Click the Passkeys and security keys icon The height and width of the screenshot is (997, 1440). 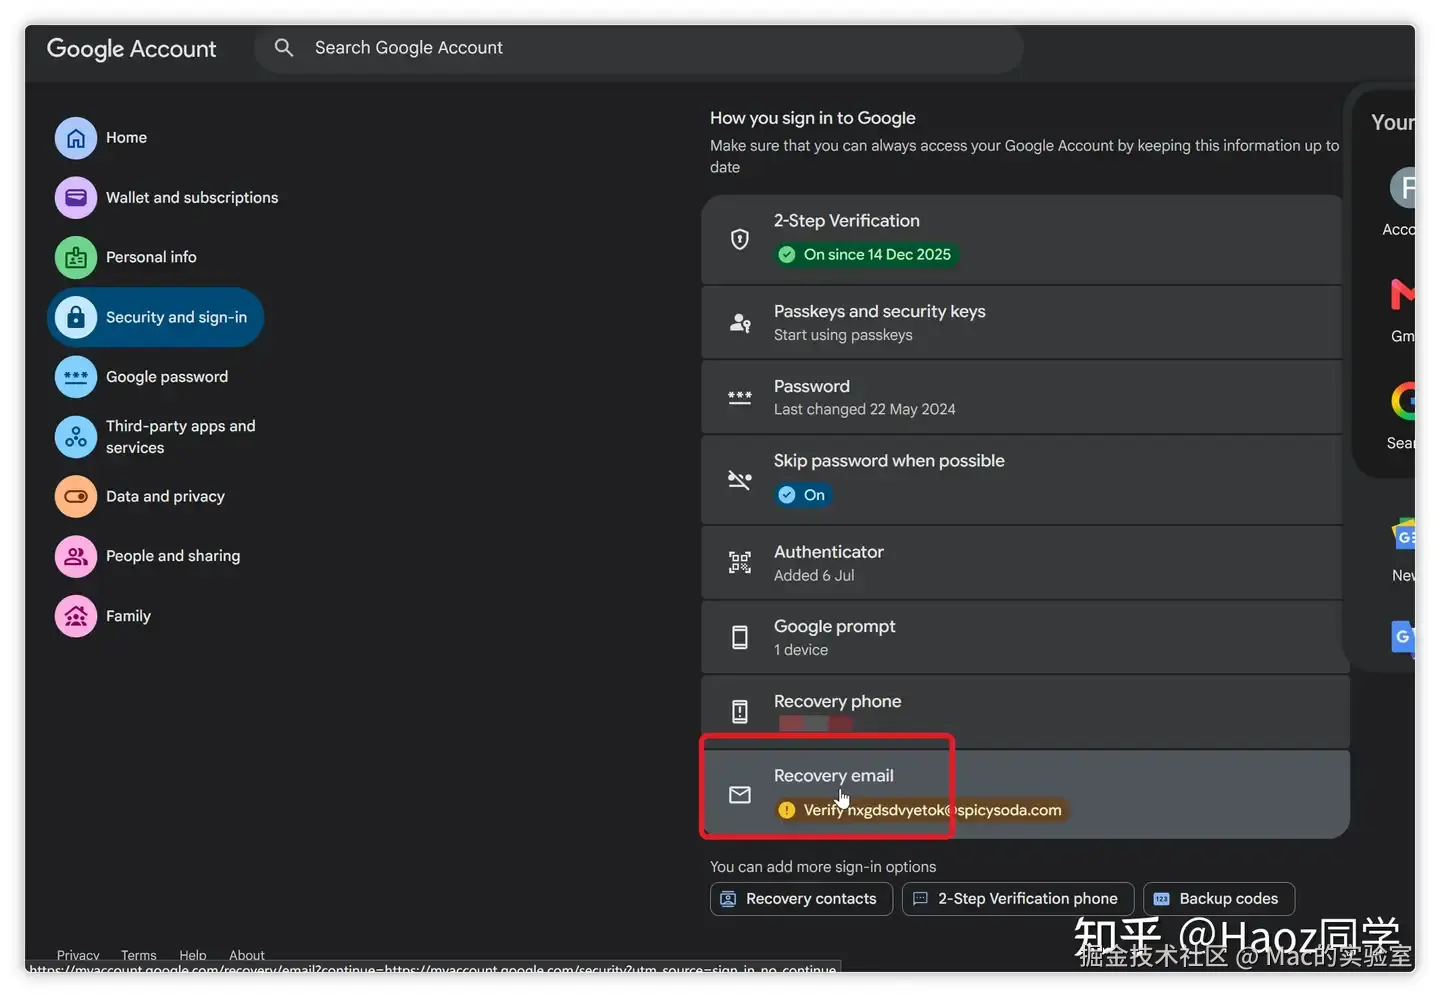(740, 323)
